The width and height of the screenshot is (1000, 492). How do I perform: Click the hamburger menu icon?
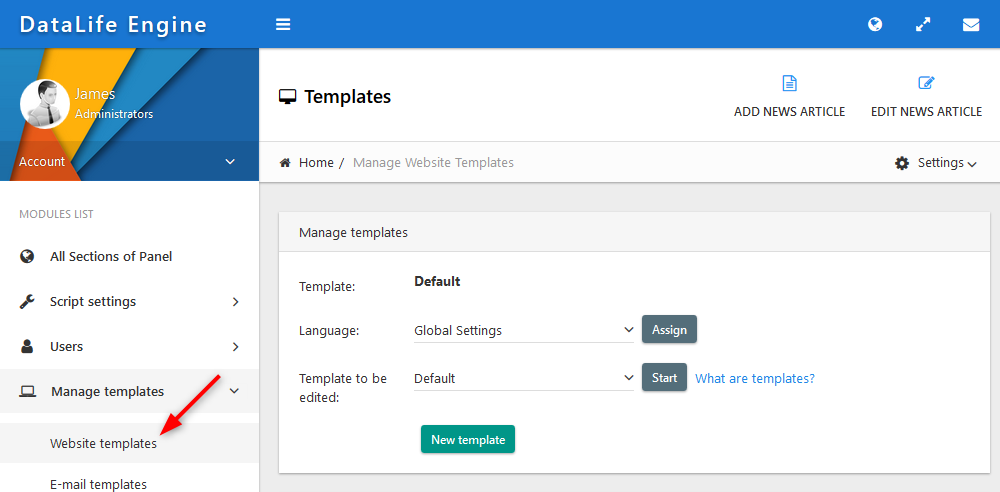point(283,24)
